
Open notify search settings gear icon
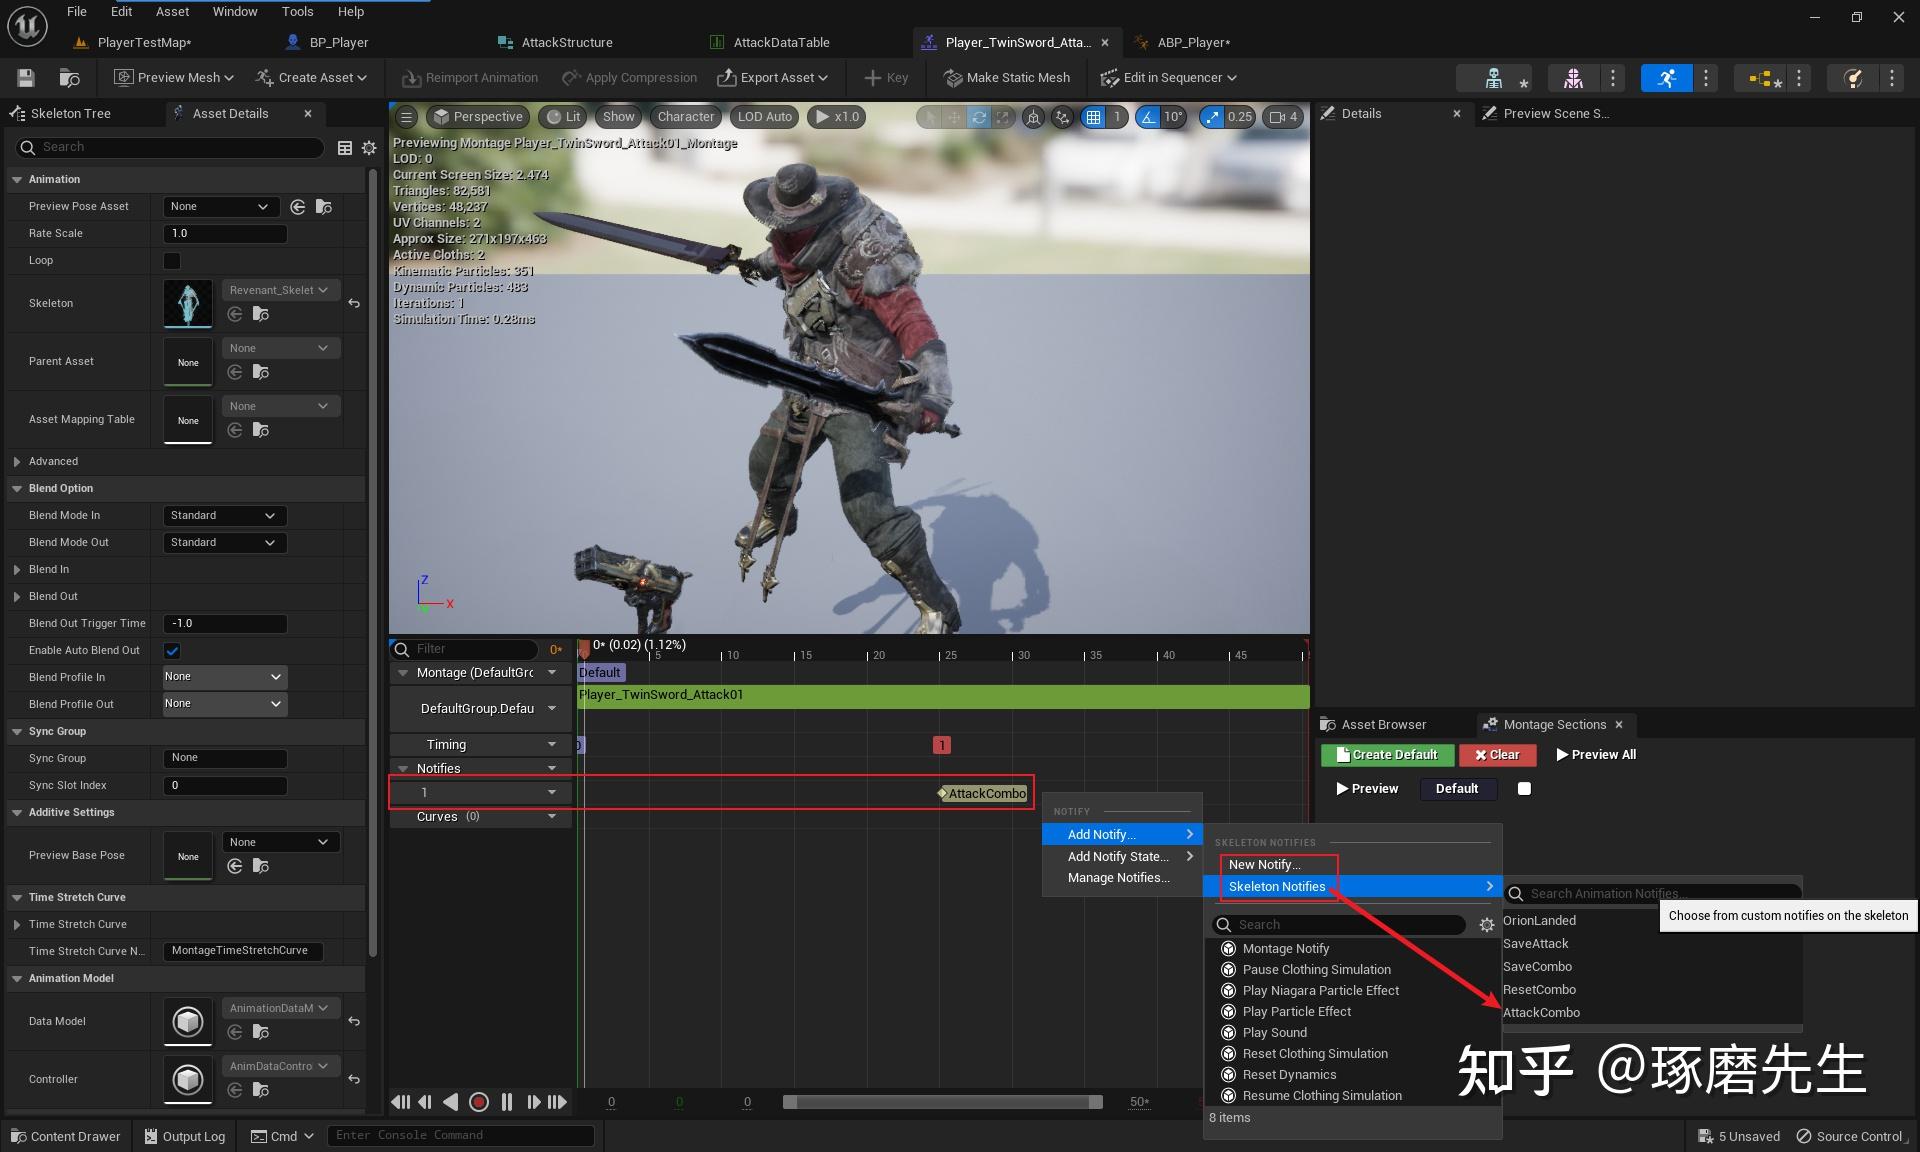click(x=1487, y=925)
